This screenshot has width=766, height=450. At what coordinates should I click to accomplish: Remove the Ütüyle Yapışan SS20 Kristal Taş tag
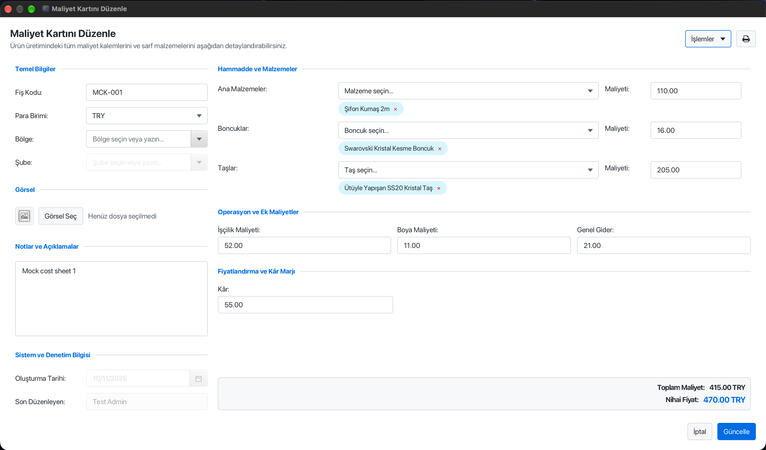(x=439, y=189)
